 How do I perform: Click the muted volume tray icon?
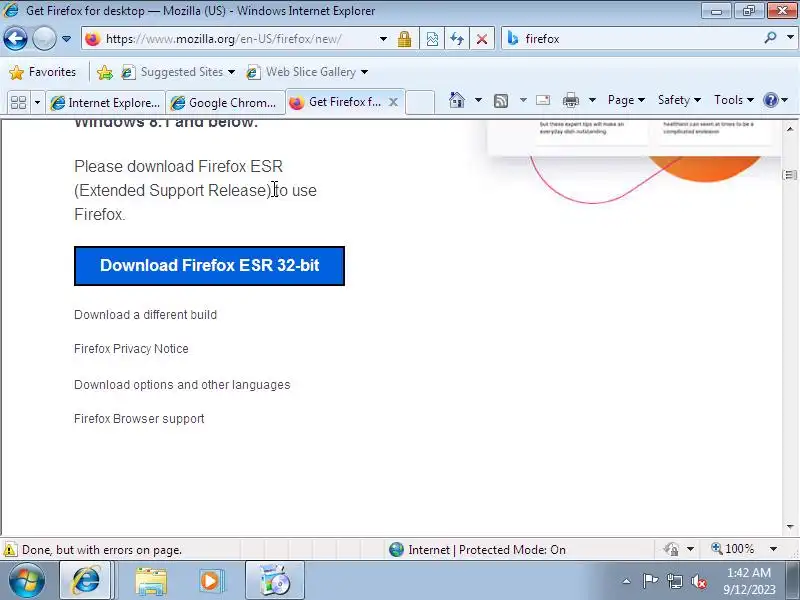(699, 581)
